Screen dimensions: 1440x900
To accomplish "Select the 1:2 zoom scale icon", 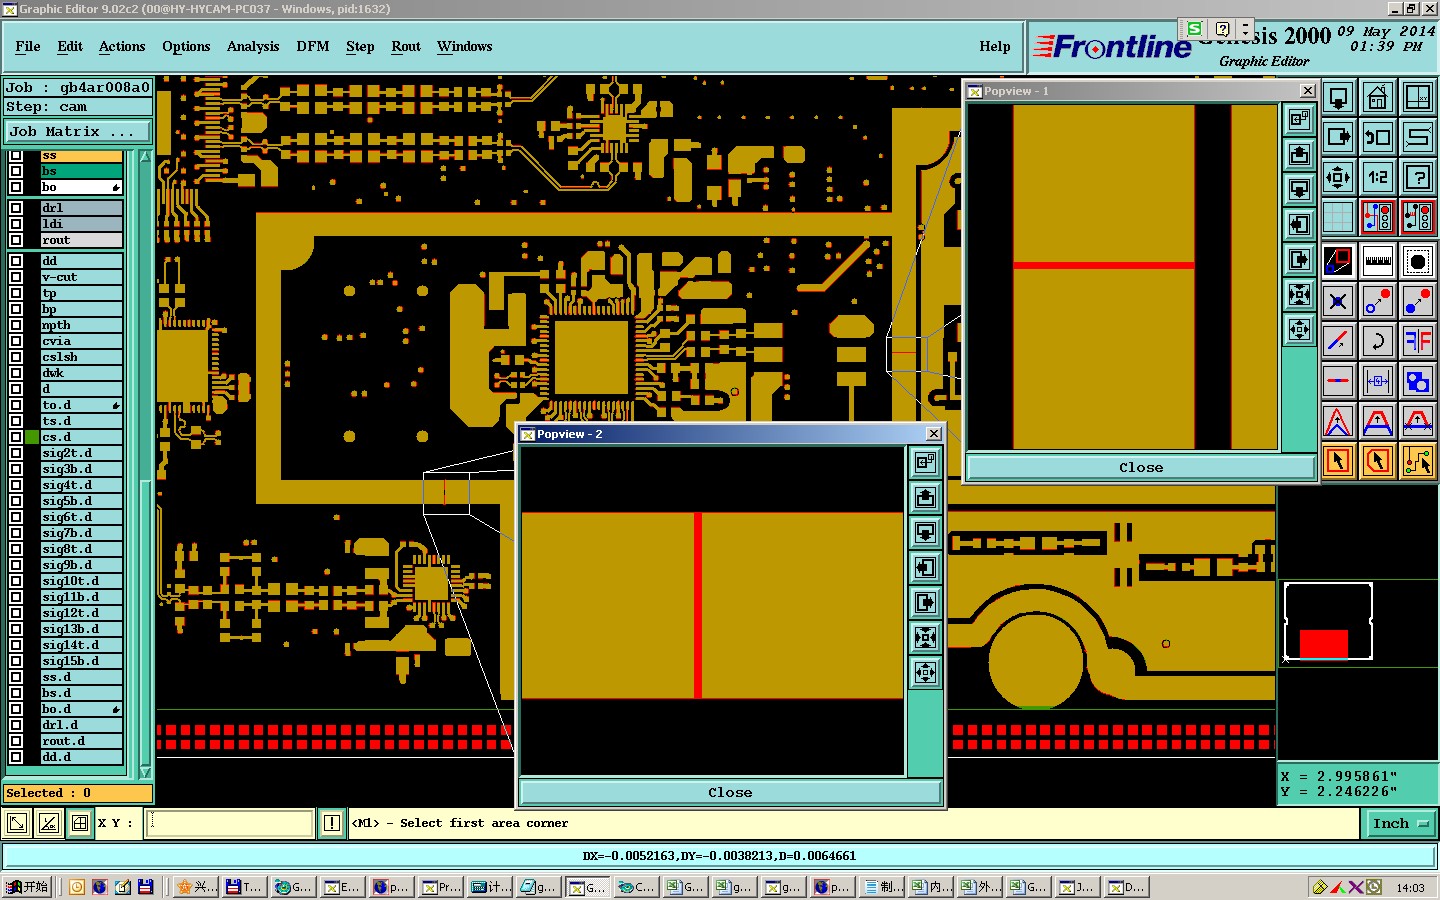I will pyautogui.click(x=1378, y=177).
